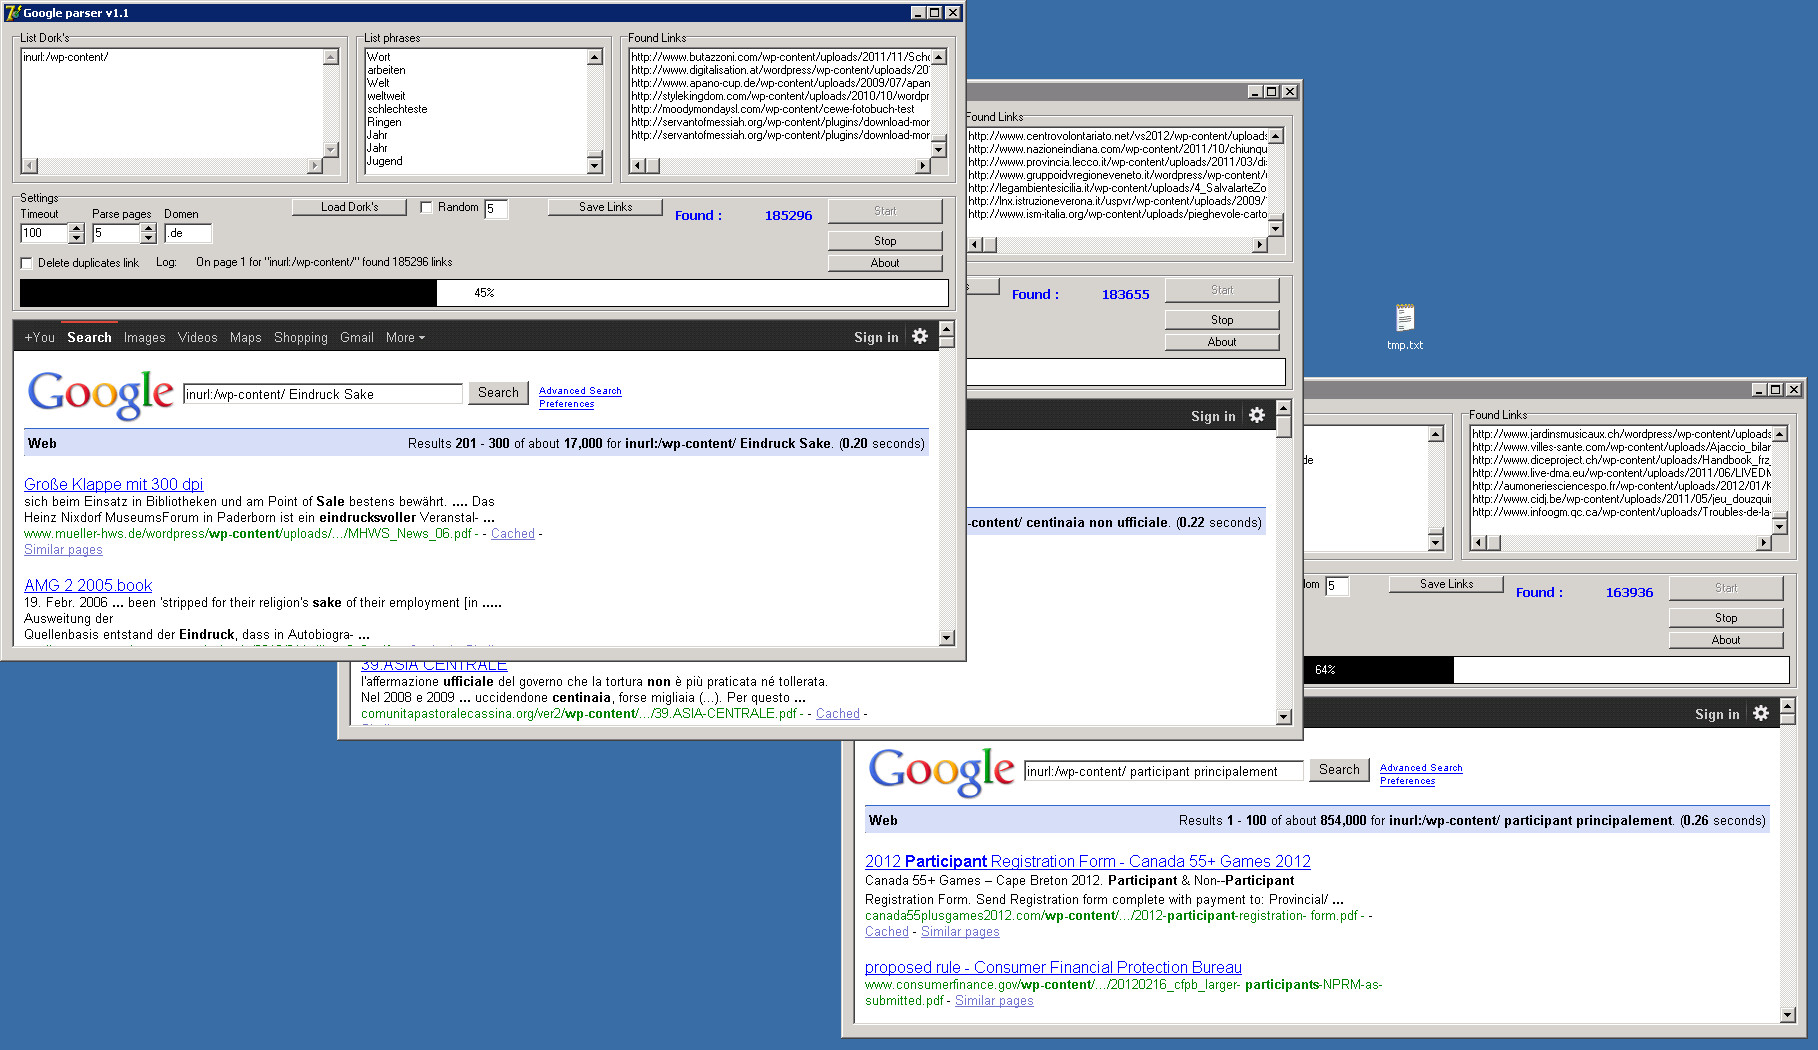Open Gmail in Google bar
The width and height of the screenshot is (1818, 1050).
(x=357, y=337)
